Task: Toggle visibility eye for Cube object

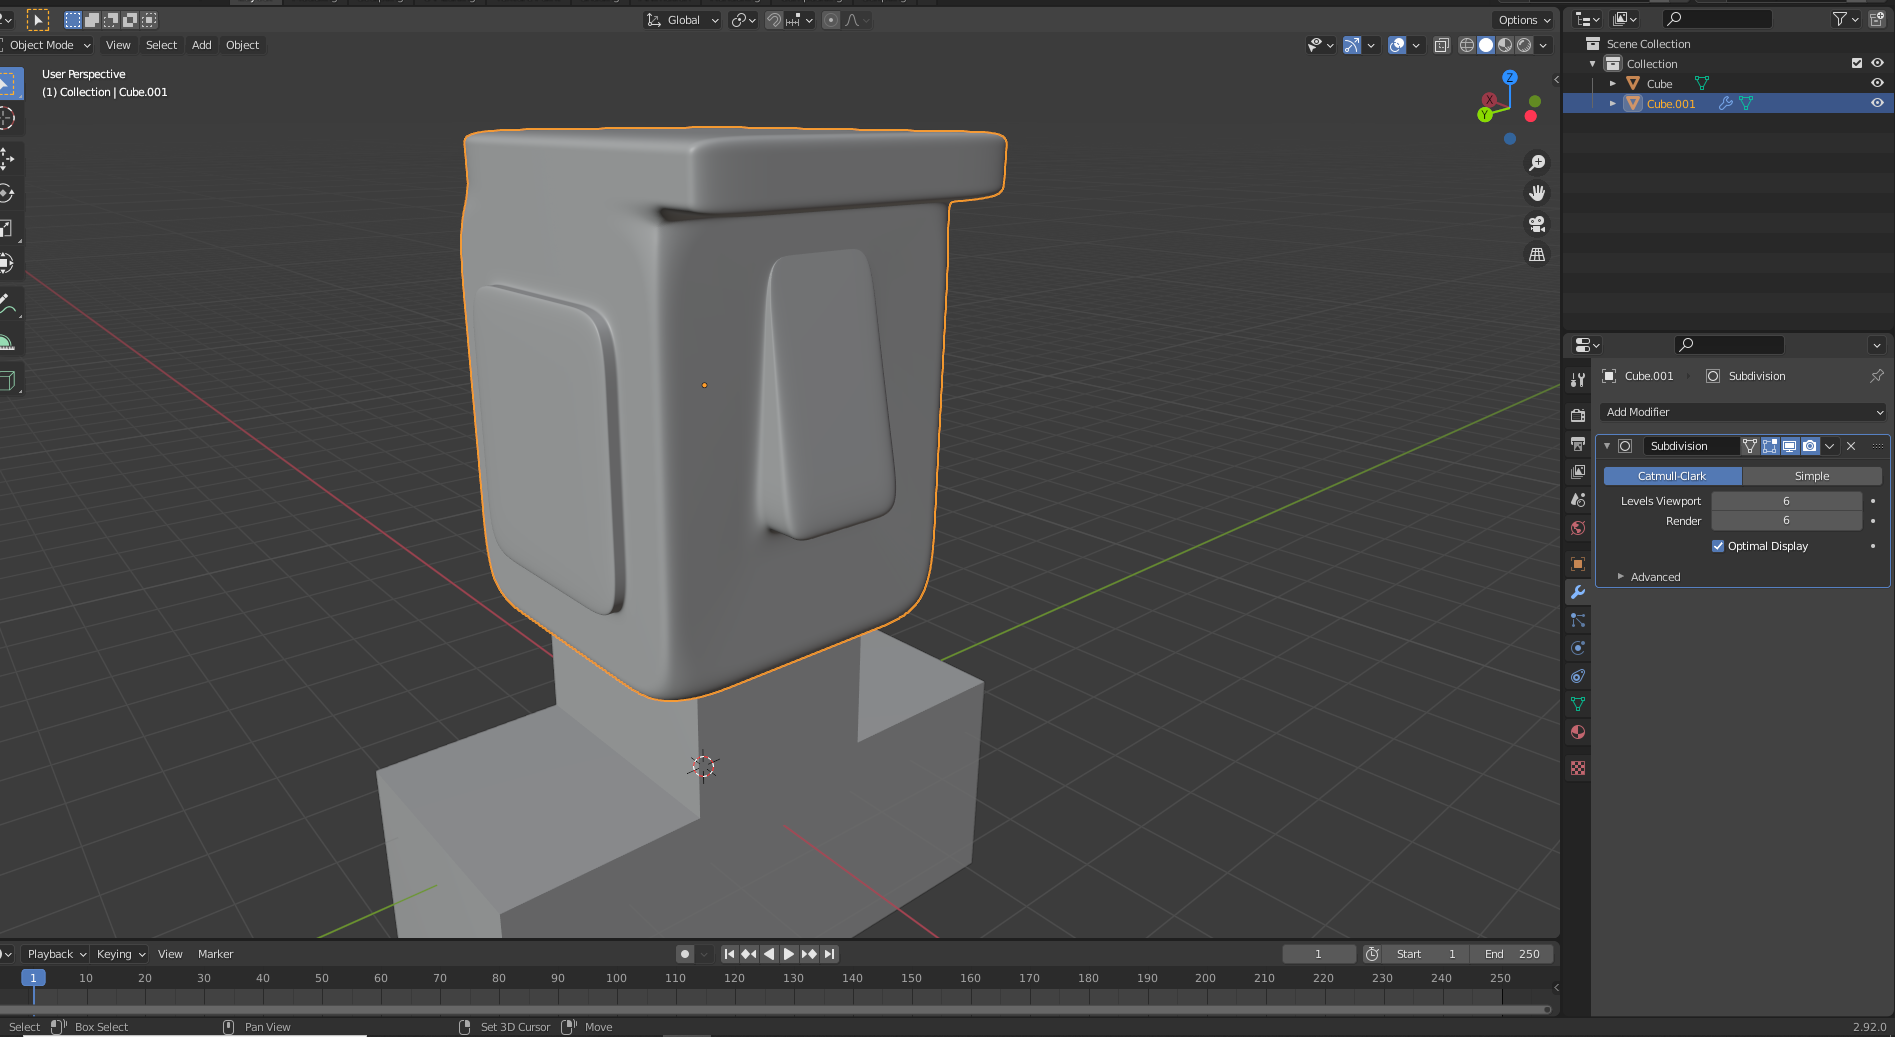Action: [1877, 83]
